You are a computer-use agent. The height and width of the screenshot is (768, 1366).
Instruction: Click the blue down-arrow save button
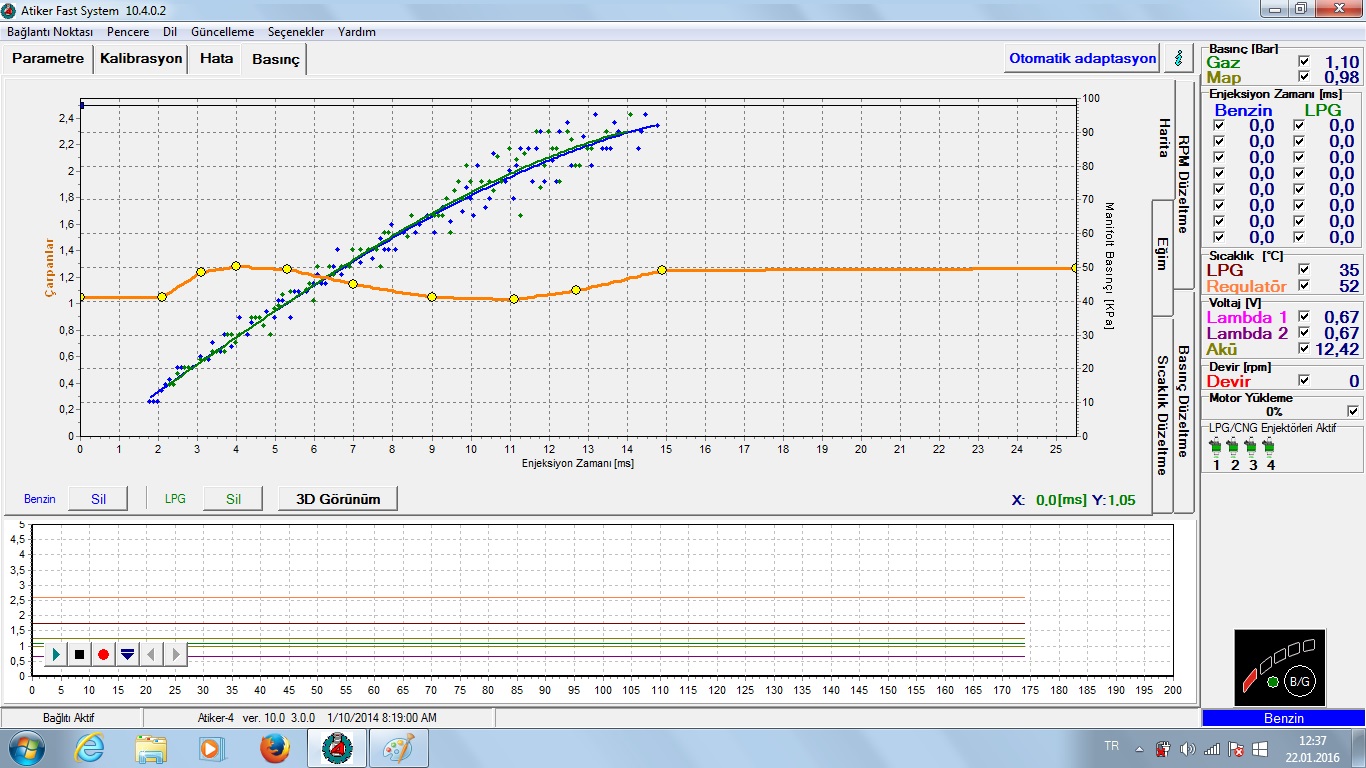(x=127, y=654)
